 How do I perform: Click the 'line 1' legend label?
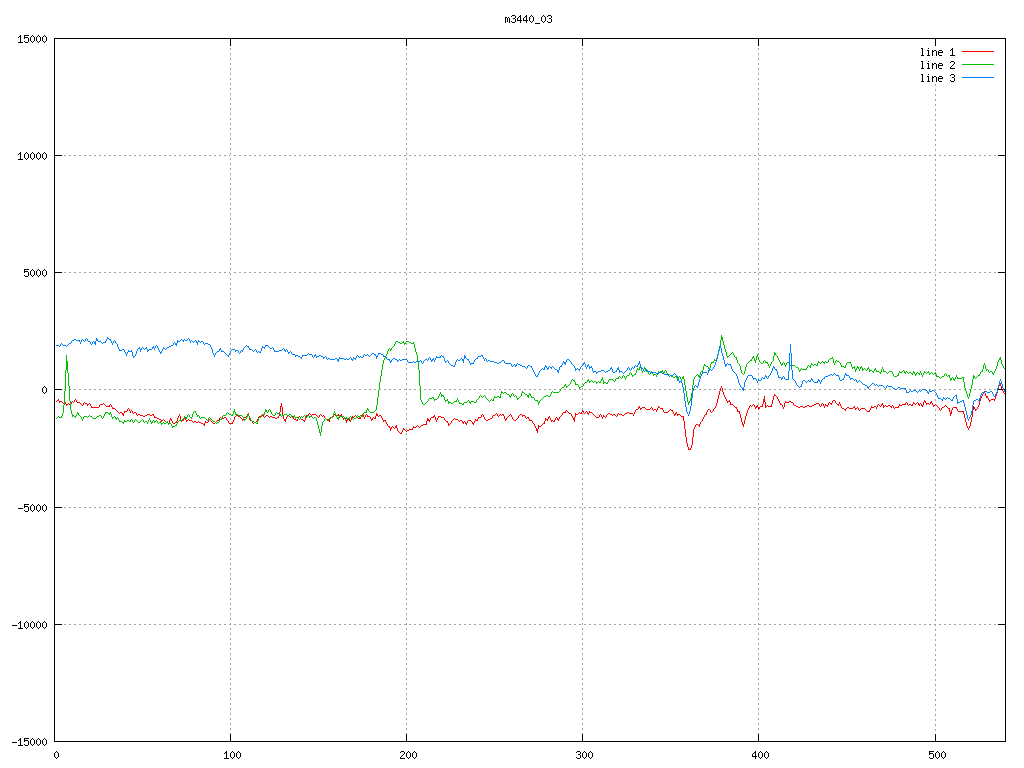tap(937, 52)
